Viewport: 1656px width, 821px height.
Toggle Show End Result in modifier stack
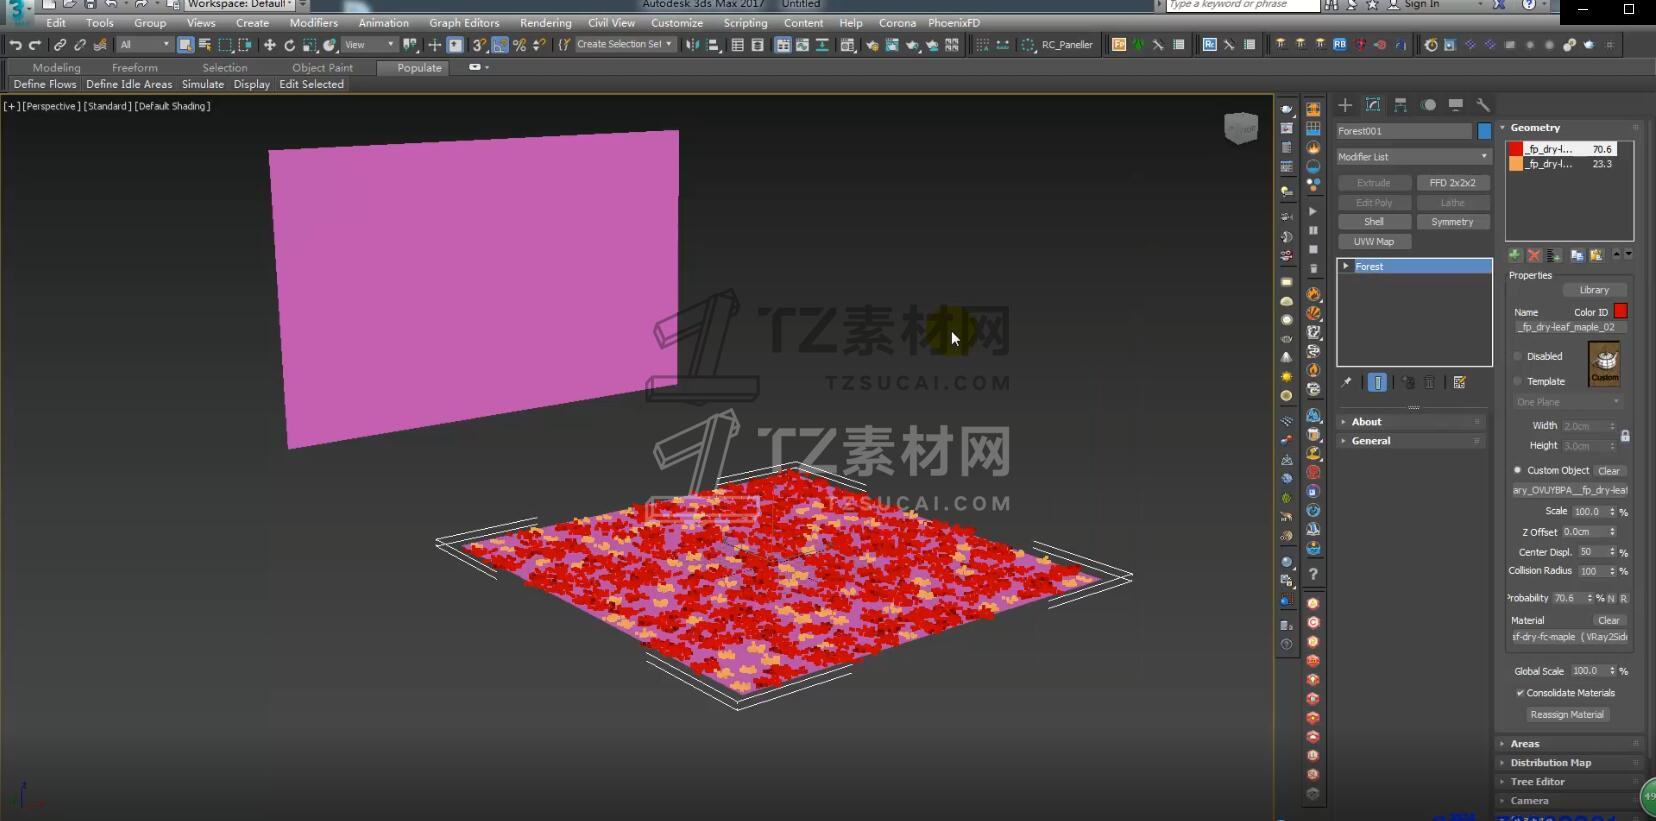[1378, 382]
